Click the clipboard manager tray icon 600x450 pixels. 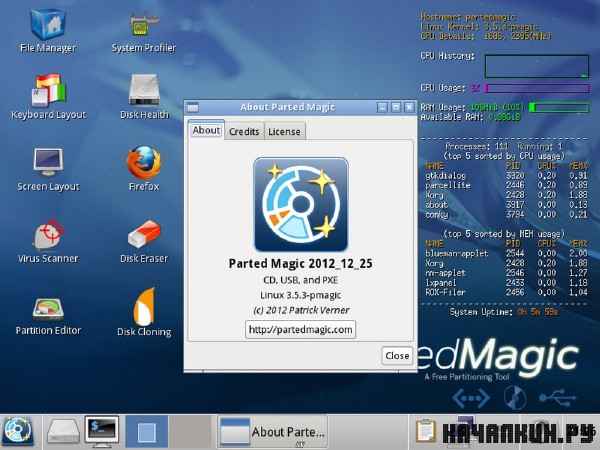426,431
